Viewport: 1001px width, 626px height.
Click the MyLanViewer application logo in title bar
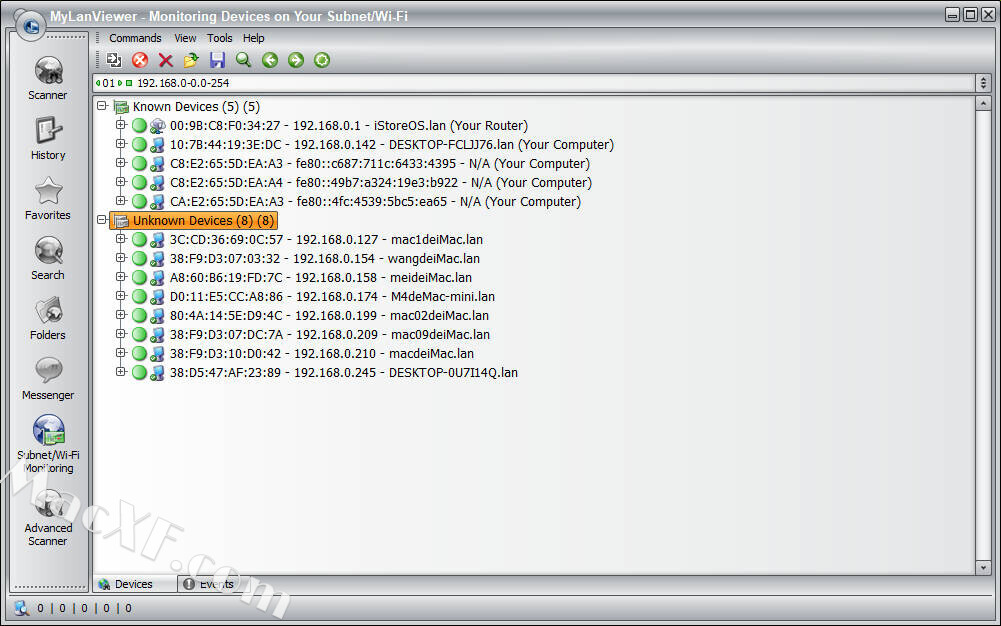31,26
